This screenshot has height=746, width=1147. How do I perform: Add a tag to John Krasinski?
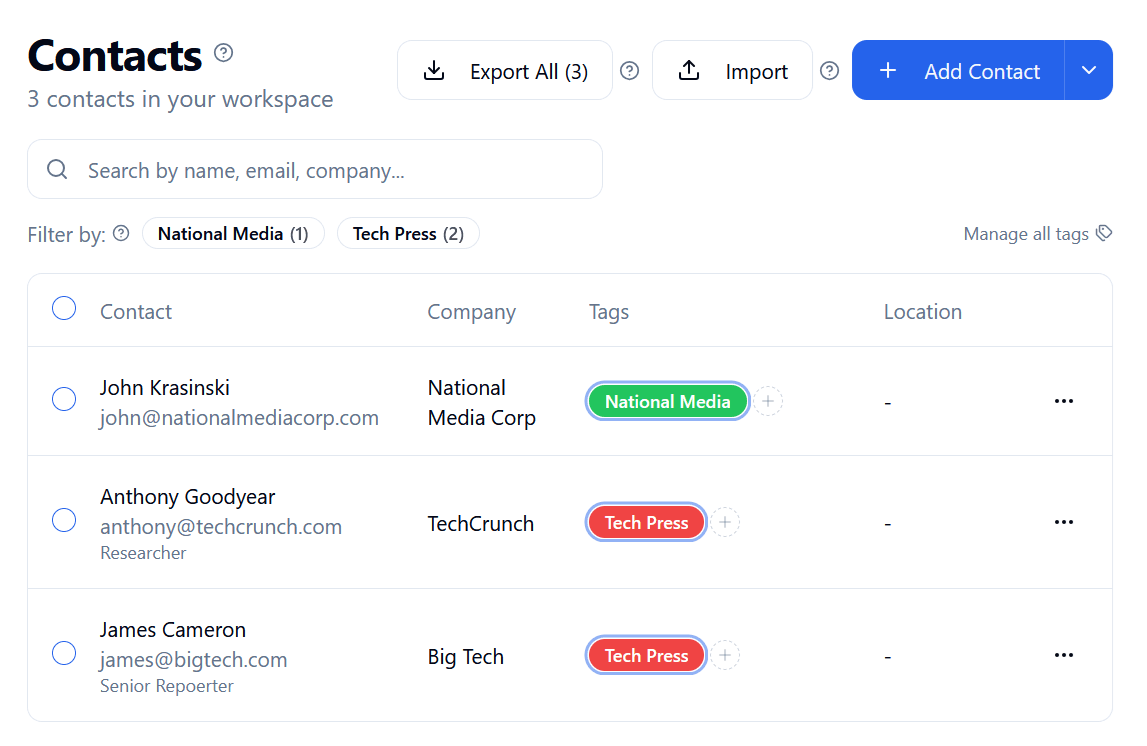click(767, 400)
